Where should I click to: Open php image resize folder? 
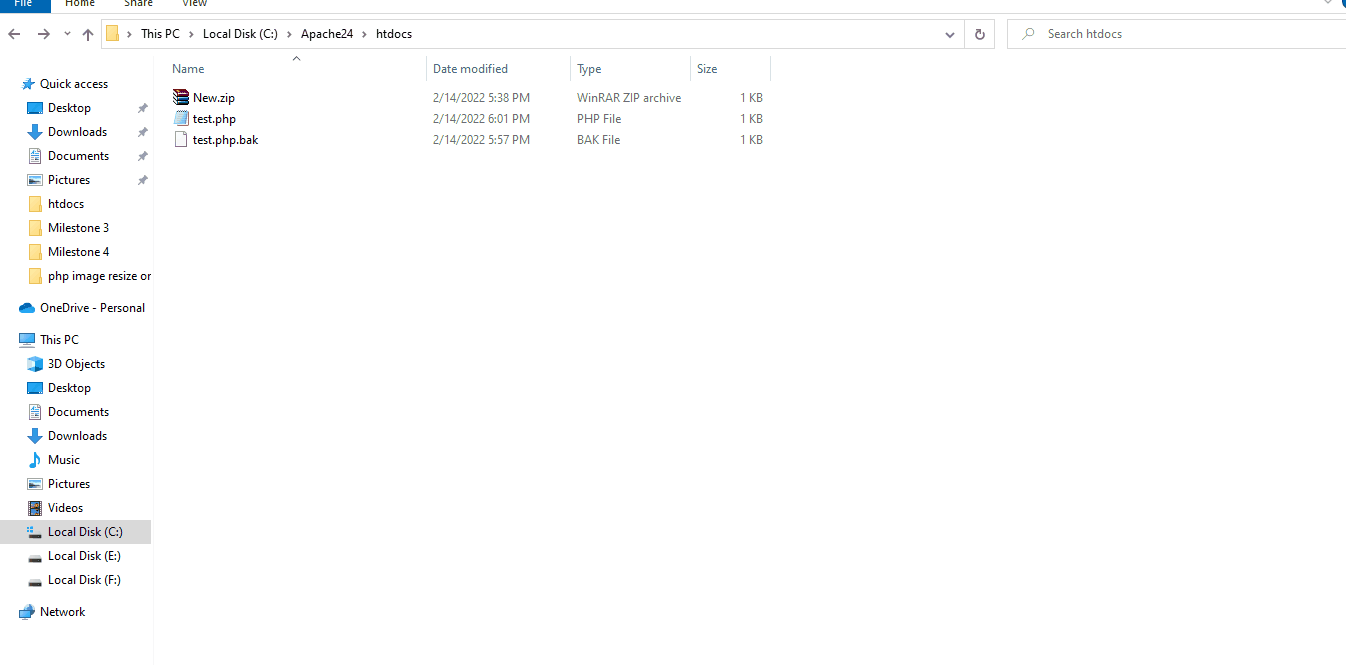(x=99, y=276)
